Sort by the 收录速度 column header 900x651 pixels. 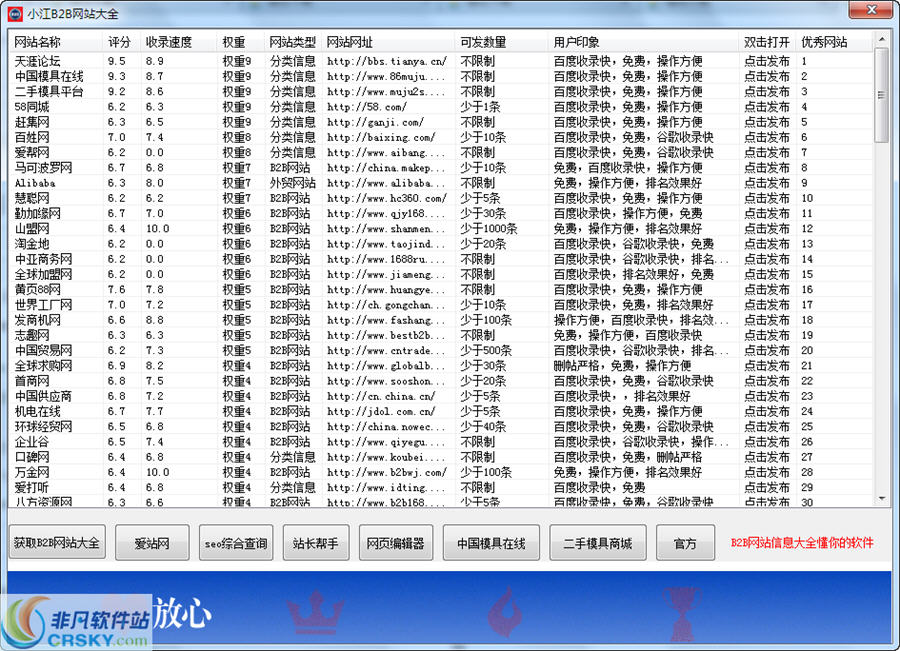(179, 42)
